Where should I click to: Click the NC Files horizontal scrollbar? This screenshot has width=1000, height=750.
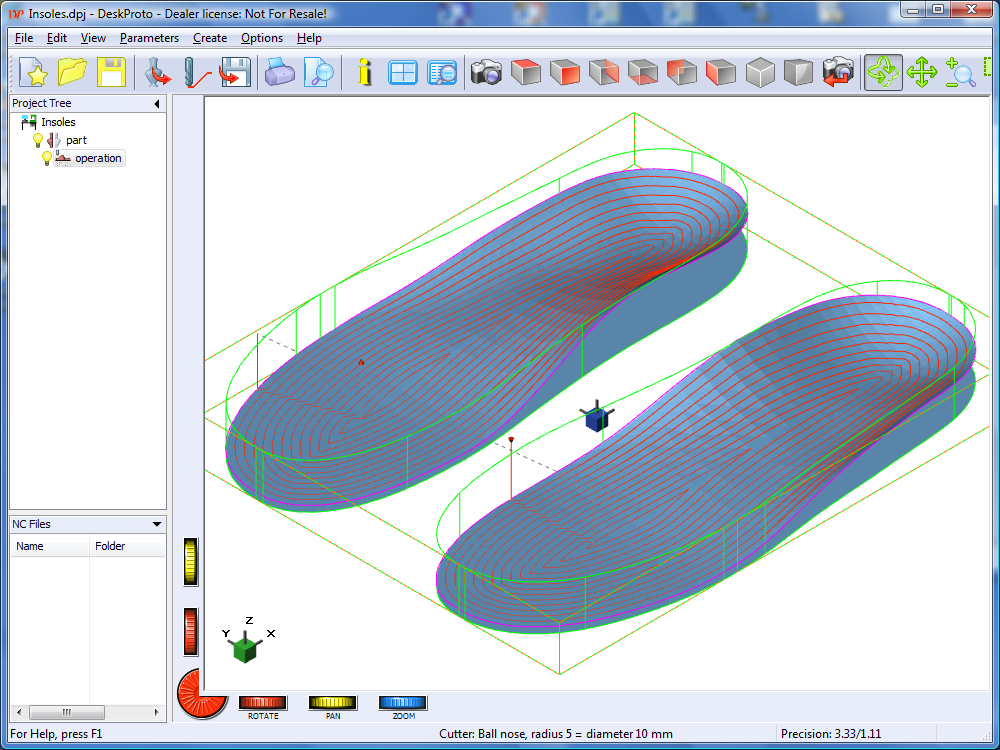click(67, 712)
